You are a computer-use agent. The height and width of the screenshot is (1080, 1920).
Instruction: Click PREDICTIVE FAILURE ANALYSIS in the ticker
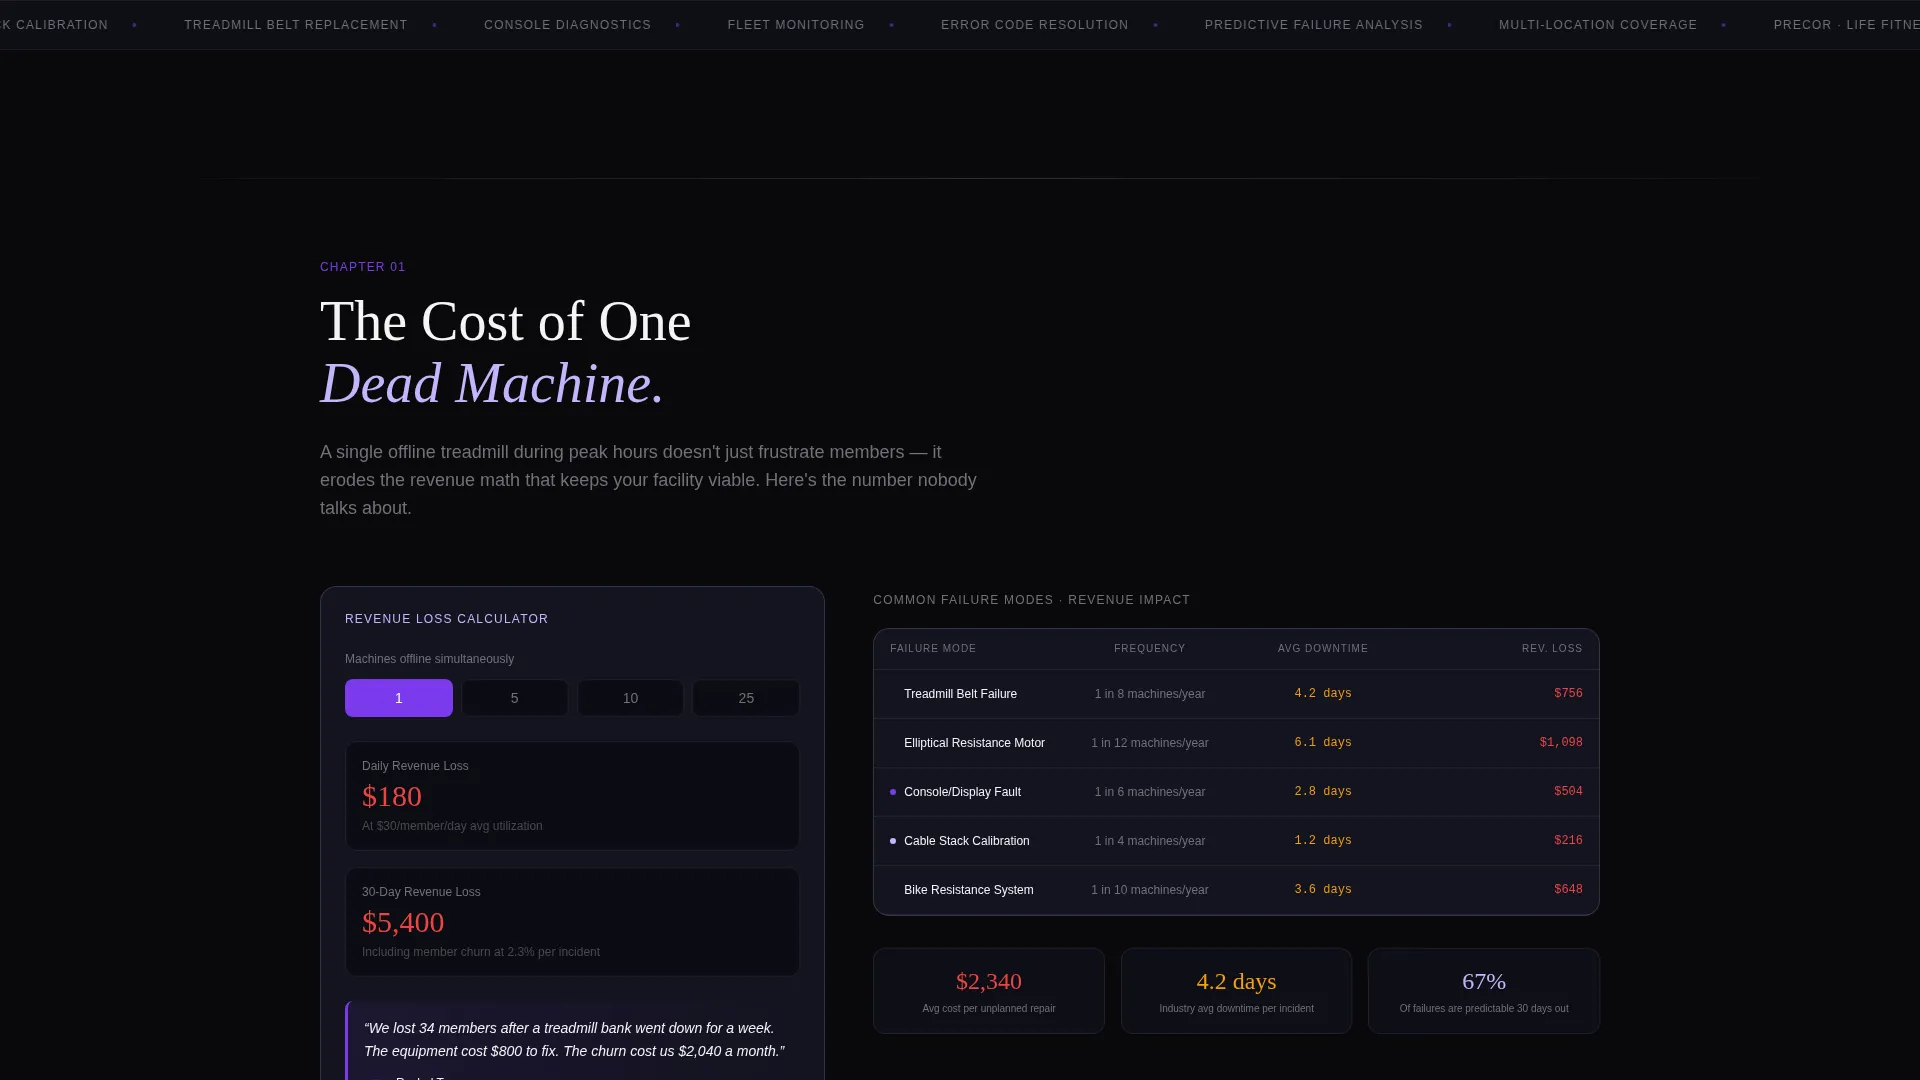click(1313, 25)
